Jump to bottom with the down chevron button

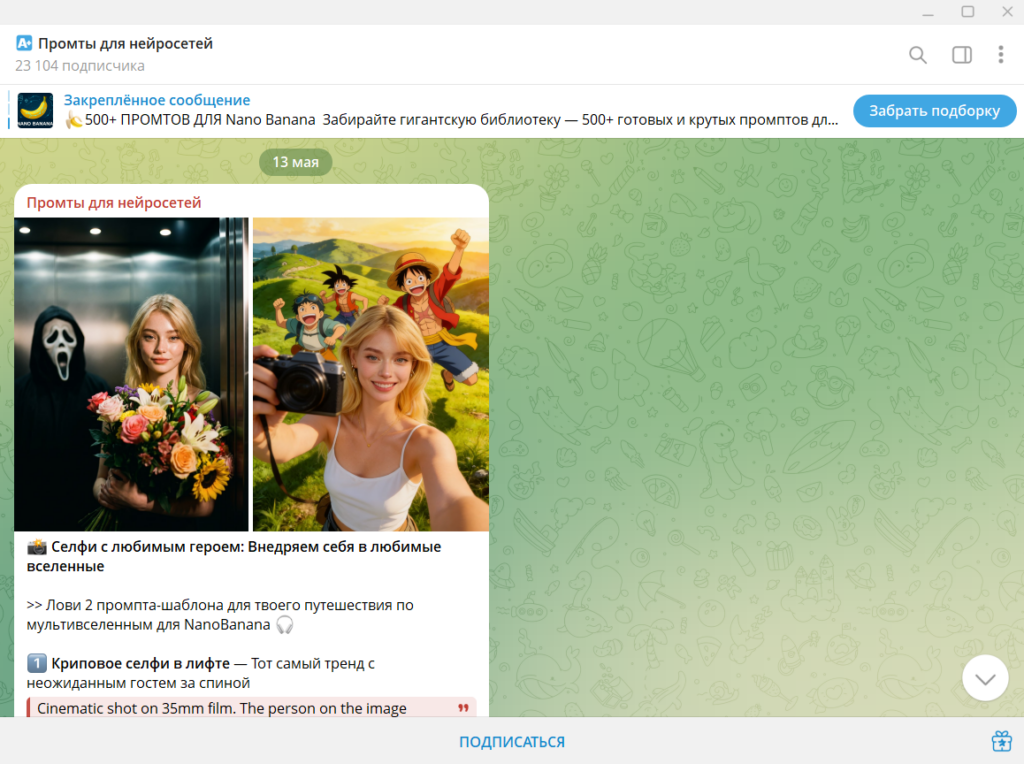pyautogui.click(x=985, y=678)
